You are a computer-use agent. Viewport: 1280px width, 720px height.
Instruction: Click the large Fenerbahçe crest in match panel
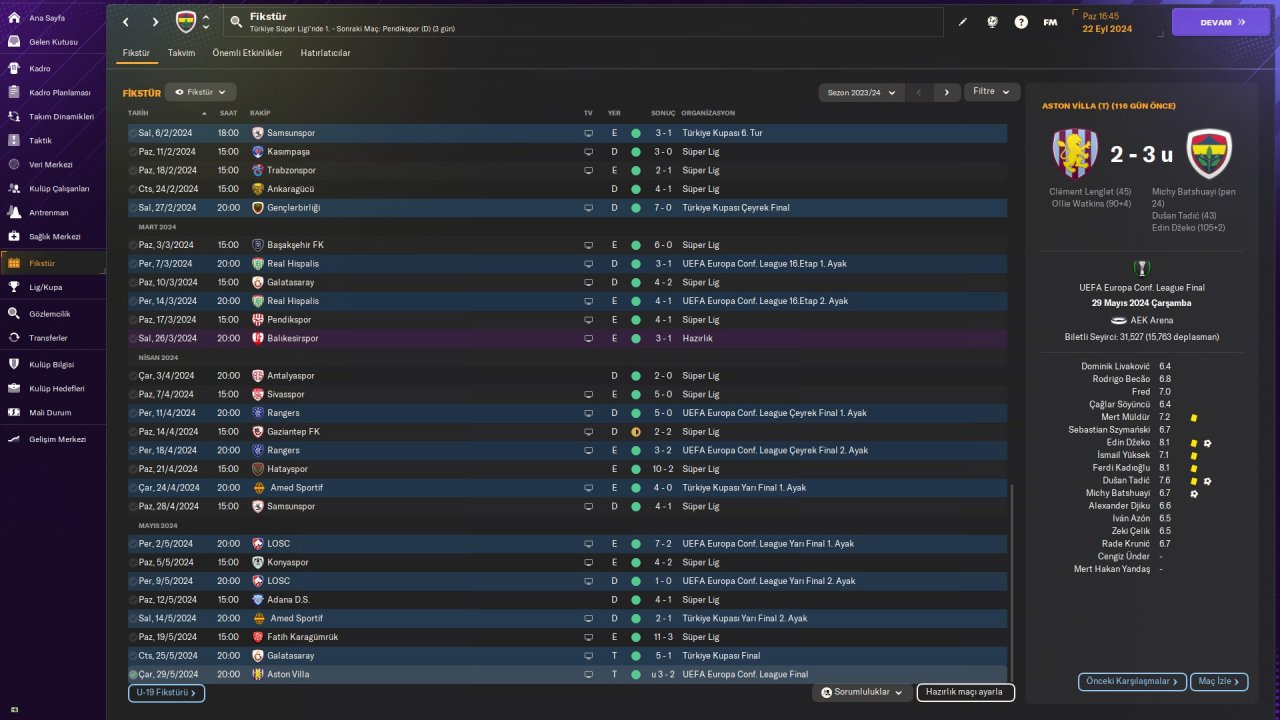click(x=1208, y=154)
